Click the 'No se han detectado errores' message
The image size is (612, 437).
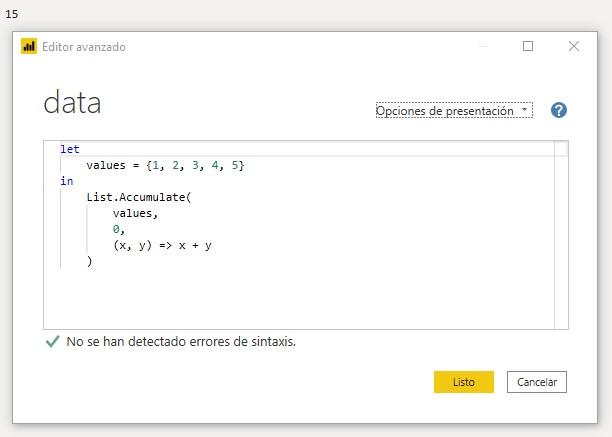(181, 341)
